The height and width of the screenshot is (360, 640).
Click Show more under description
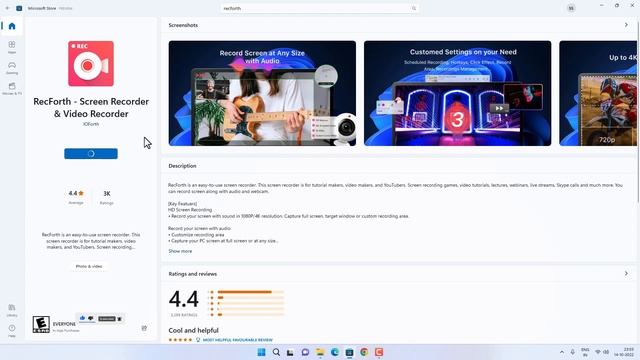180,251
